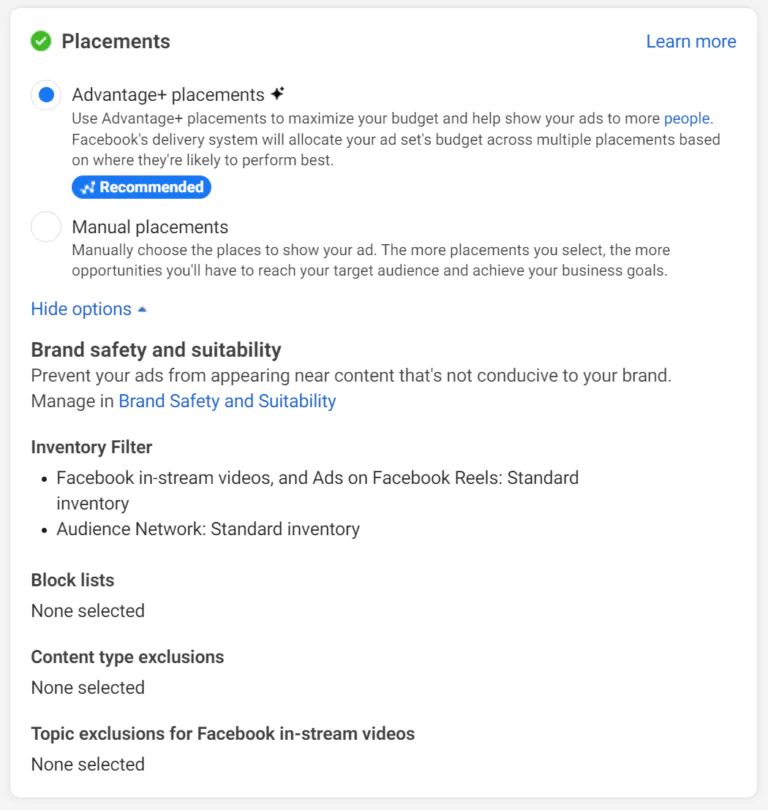Screen dimensions: 768x810
Task: Click the chart icon inside Recommended badge
Action: (x=87, y=188)
